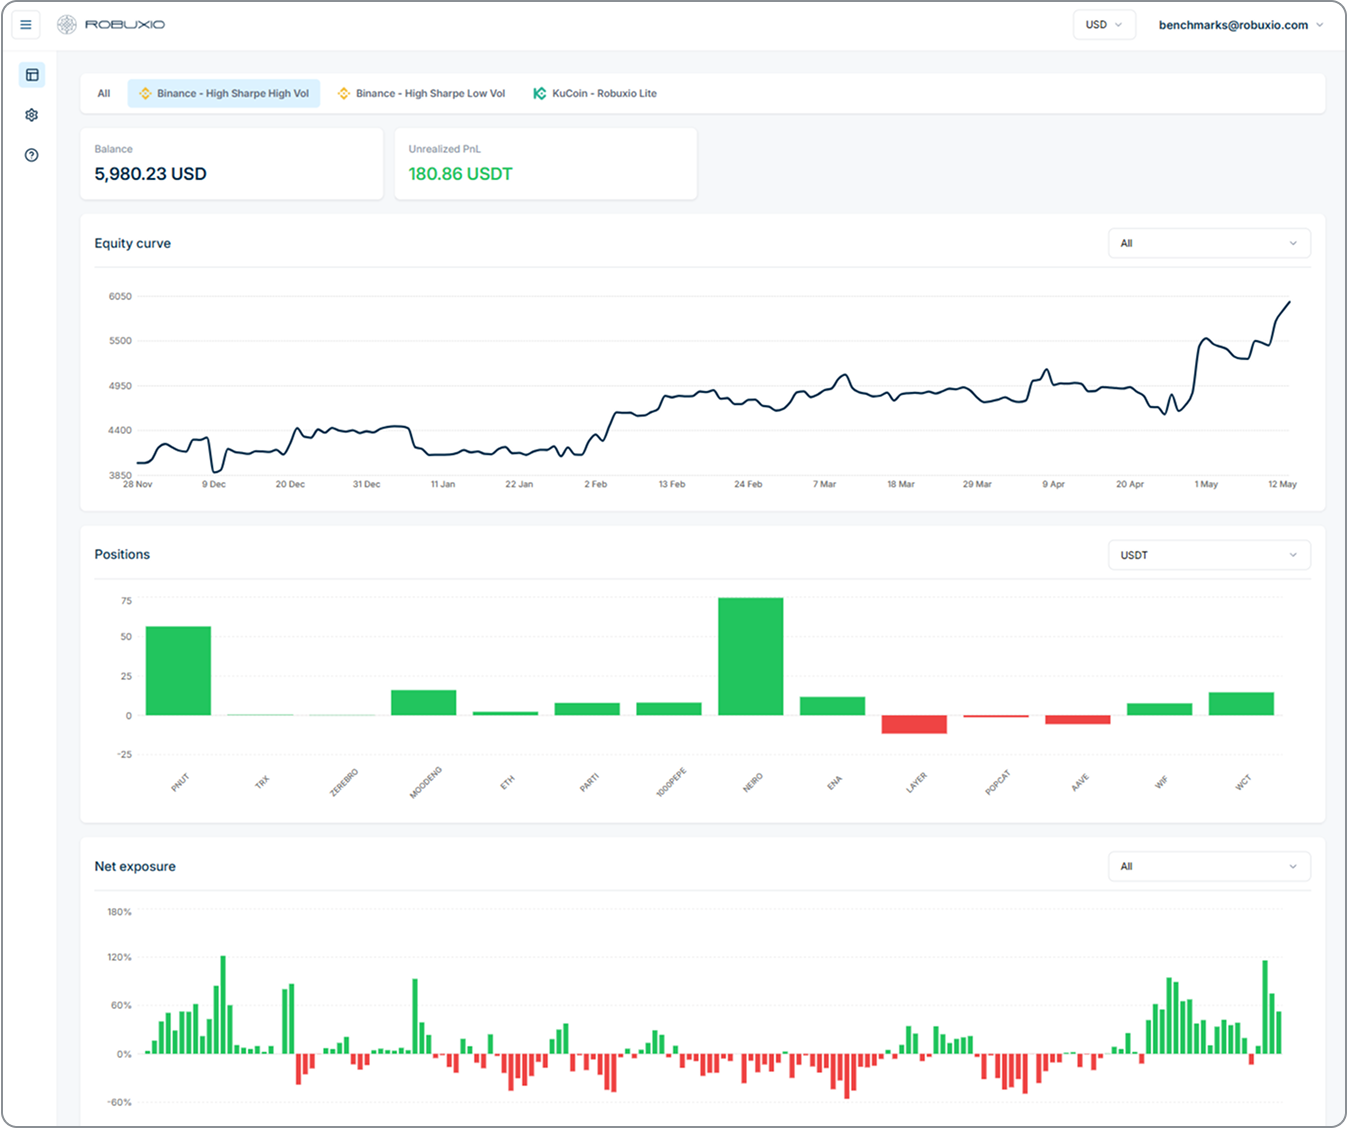This screenshot has width=1347, height=1128.
Task: Click the hamburger menu icon top left
Action: (x=26, y=24)
